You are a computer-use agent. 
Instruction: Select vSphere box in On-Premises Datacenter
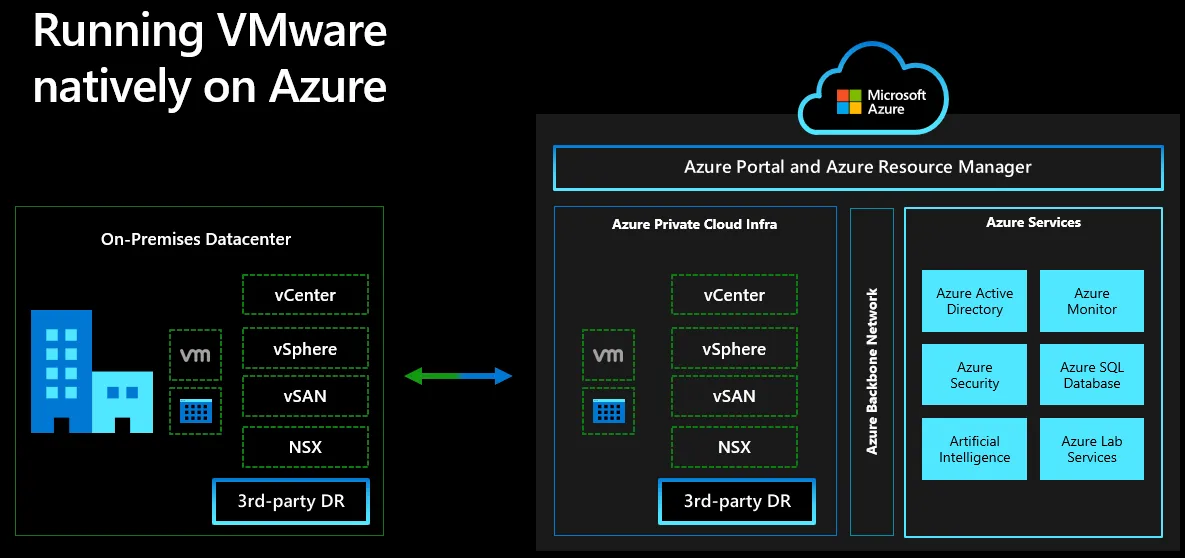pyautogui.click(x=305, y=349)
